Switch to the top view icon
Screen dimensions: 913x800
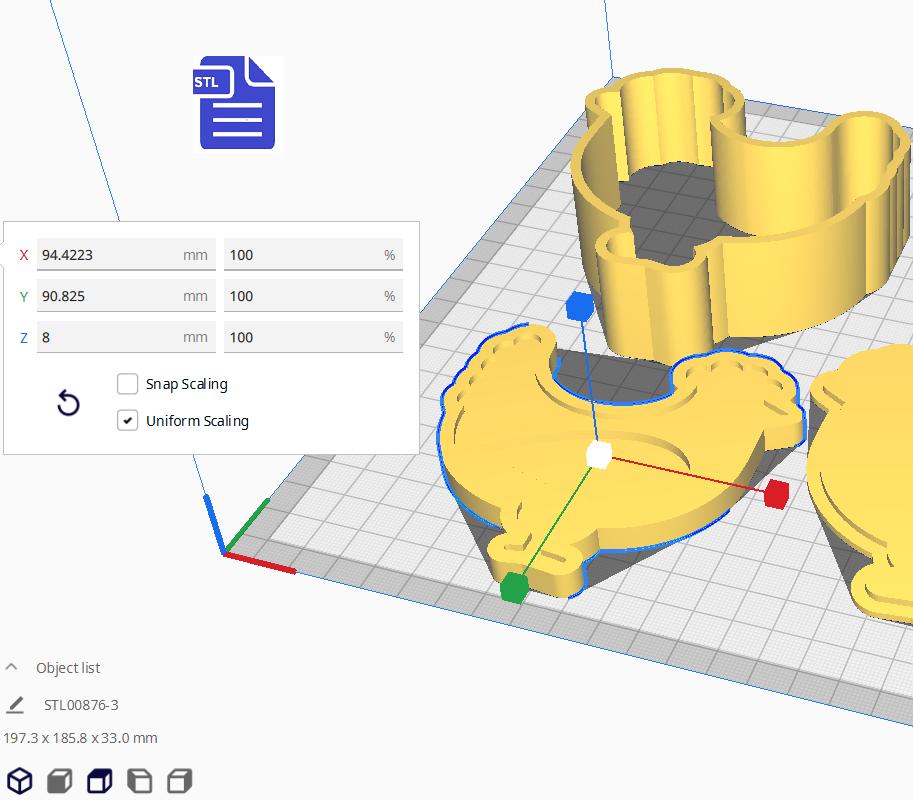100,780
